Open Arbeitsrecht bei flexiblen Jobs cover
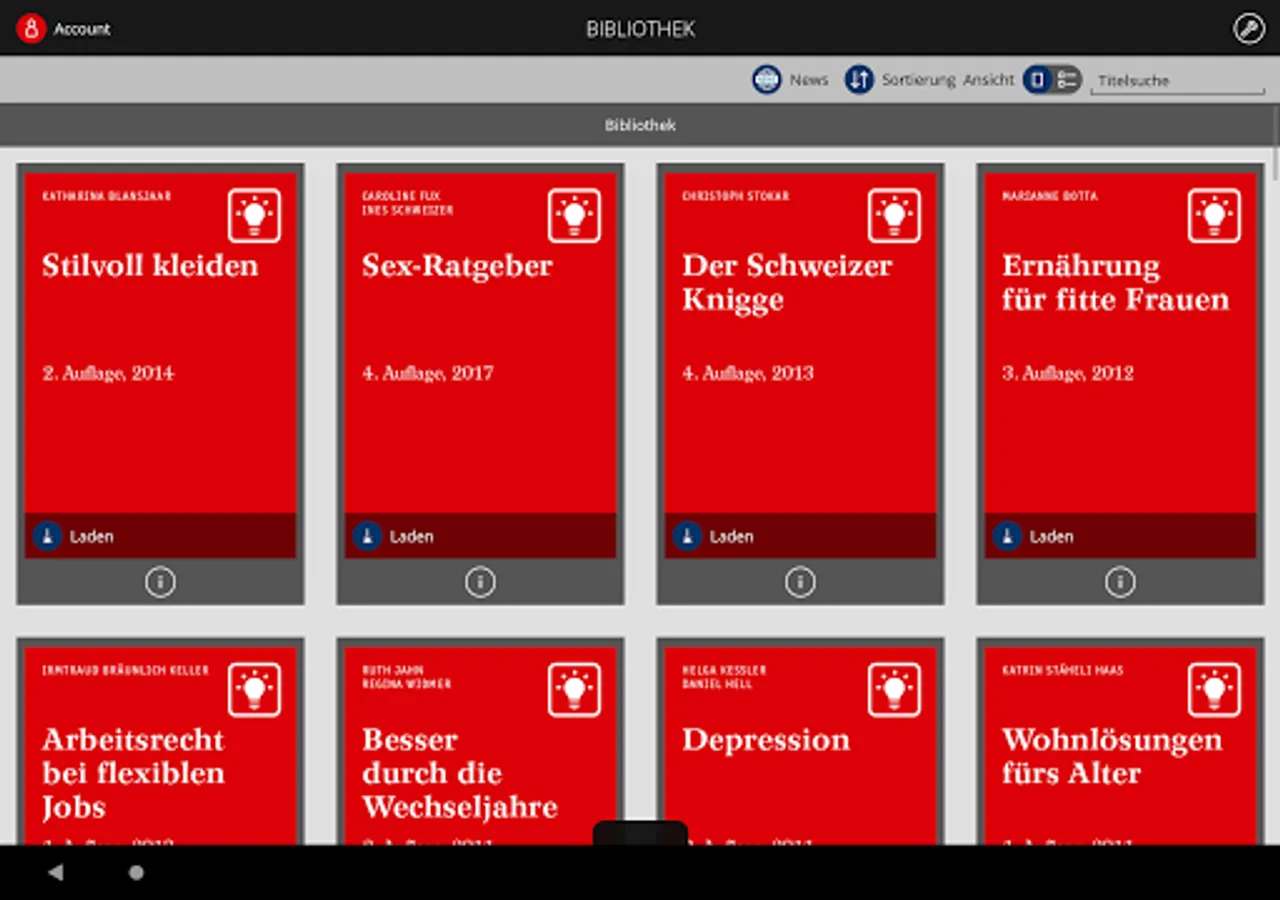This screenshot has width=1280, height=900. click(160, 746)
